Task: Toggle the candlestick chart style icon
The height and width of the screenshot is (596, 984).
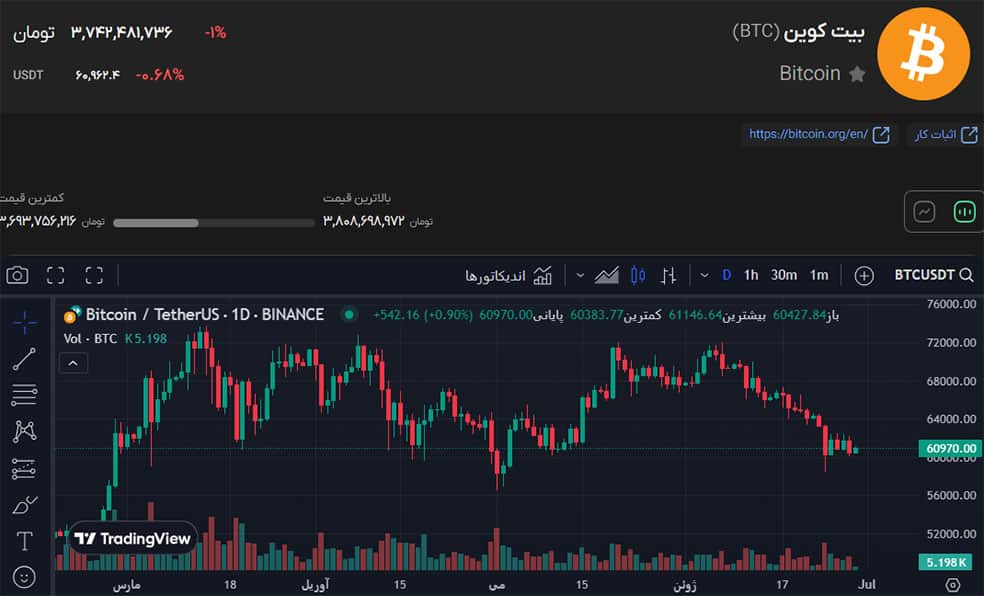Action: [637, 275]
